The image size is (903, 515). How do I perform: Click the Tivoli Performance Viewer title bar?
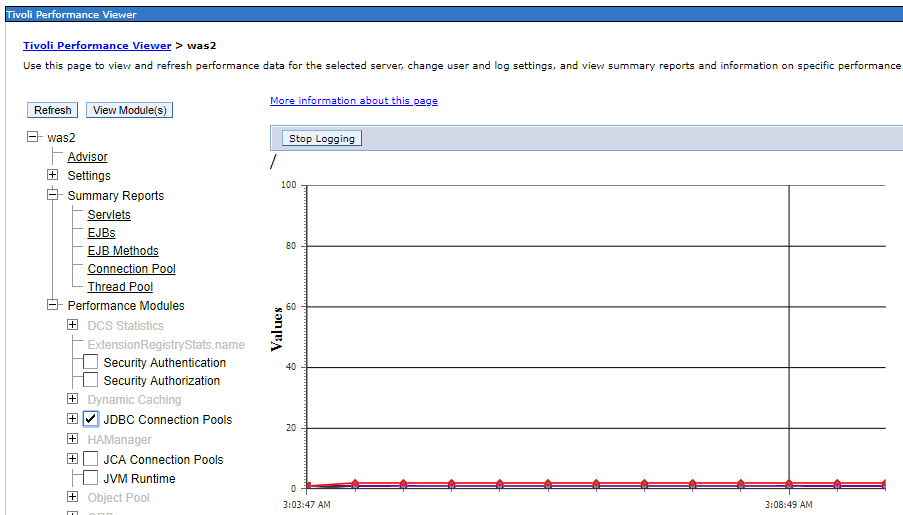454,14
